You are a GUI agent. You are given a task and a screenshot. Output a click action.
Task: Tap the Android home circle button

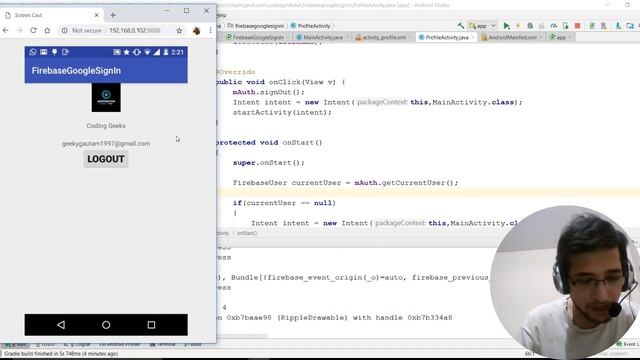[106, 325]
